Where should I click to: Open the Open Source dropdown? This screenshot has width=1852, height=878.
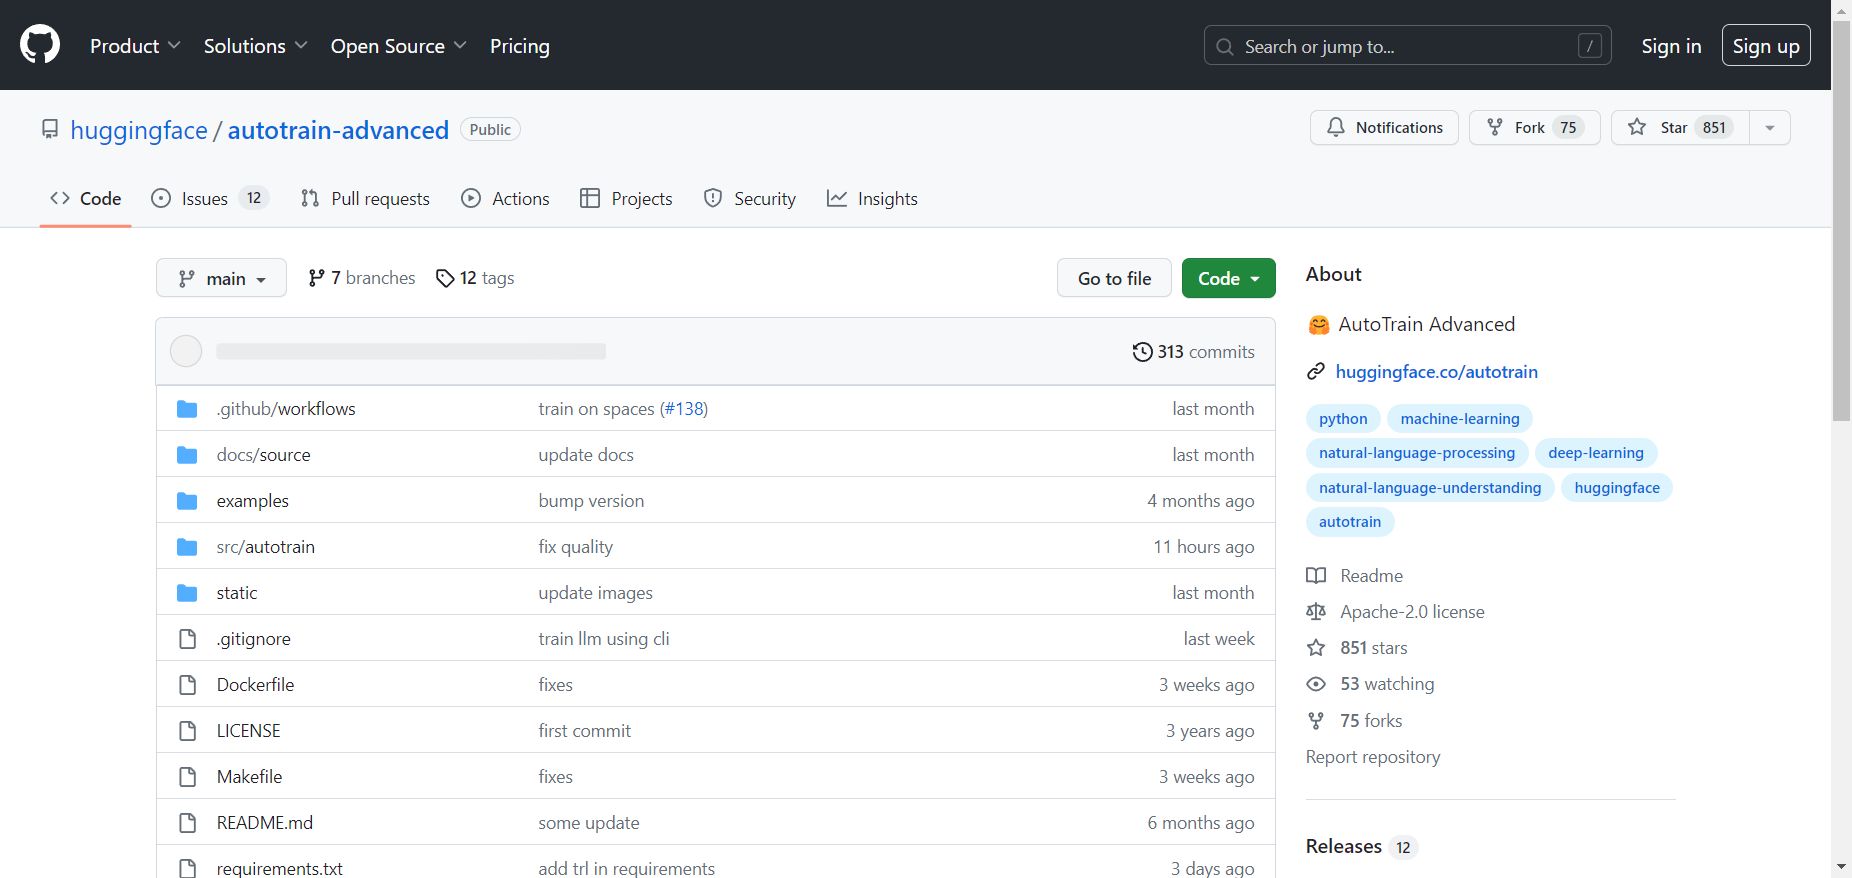click(x=398, y=46)
